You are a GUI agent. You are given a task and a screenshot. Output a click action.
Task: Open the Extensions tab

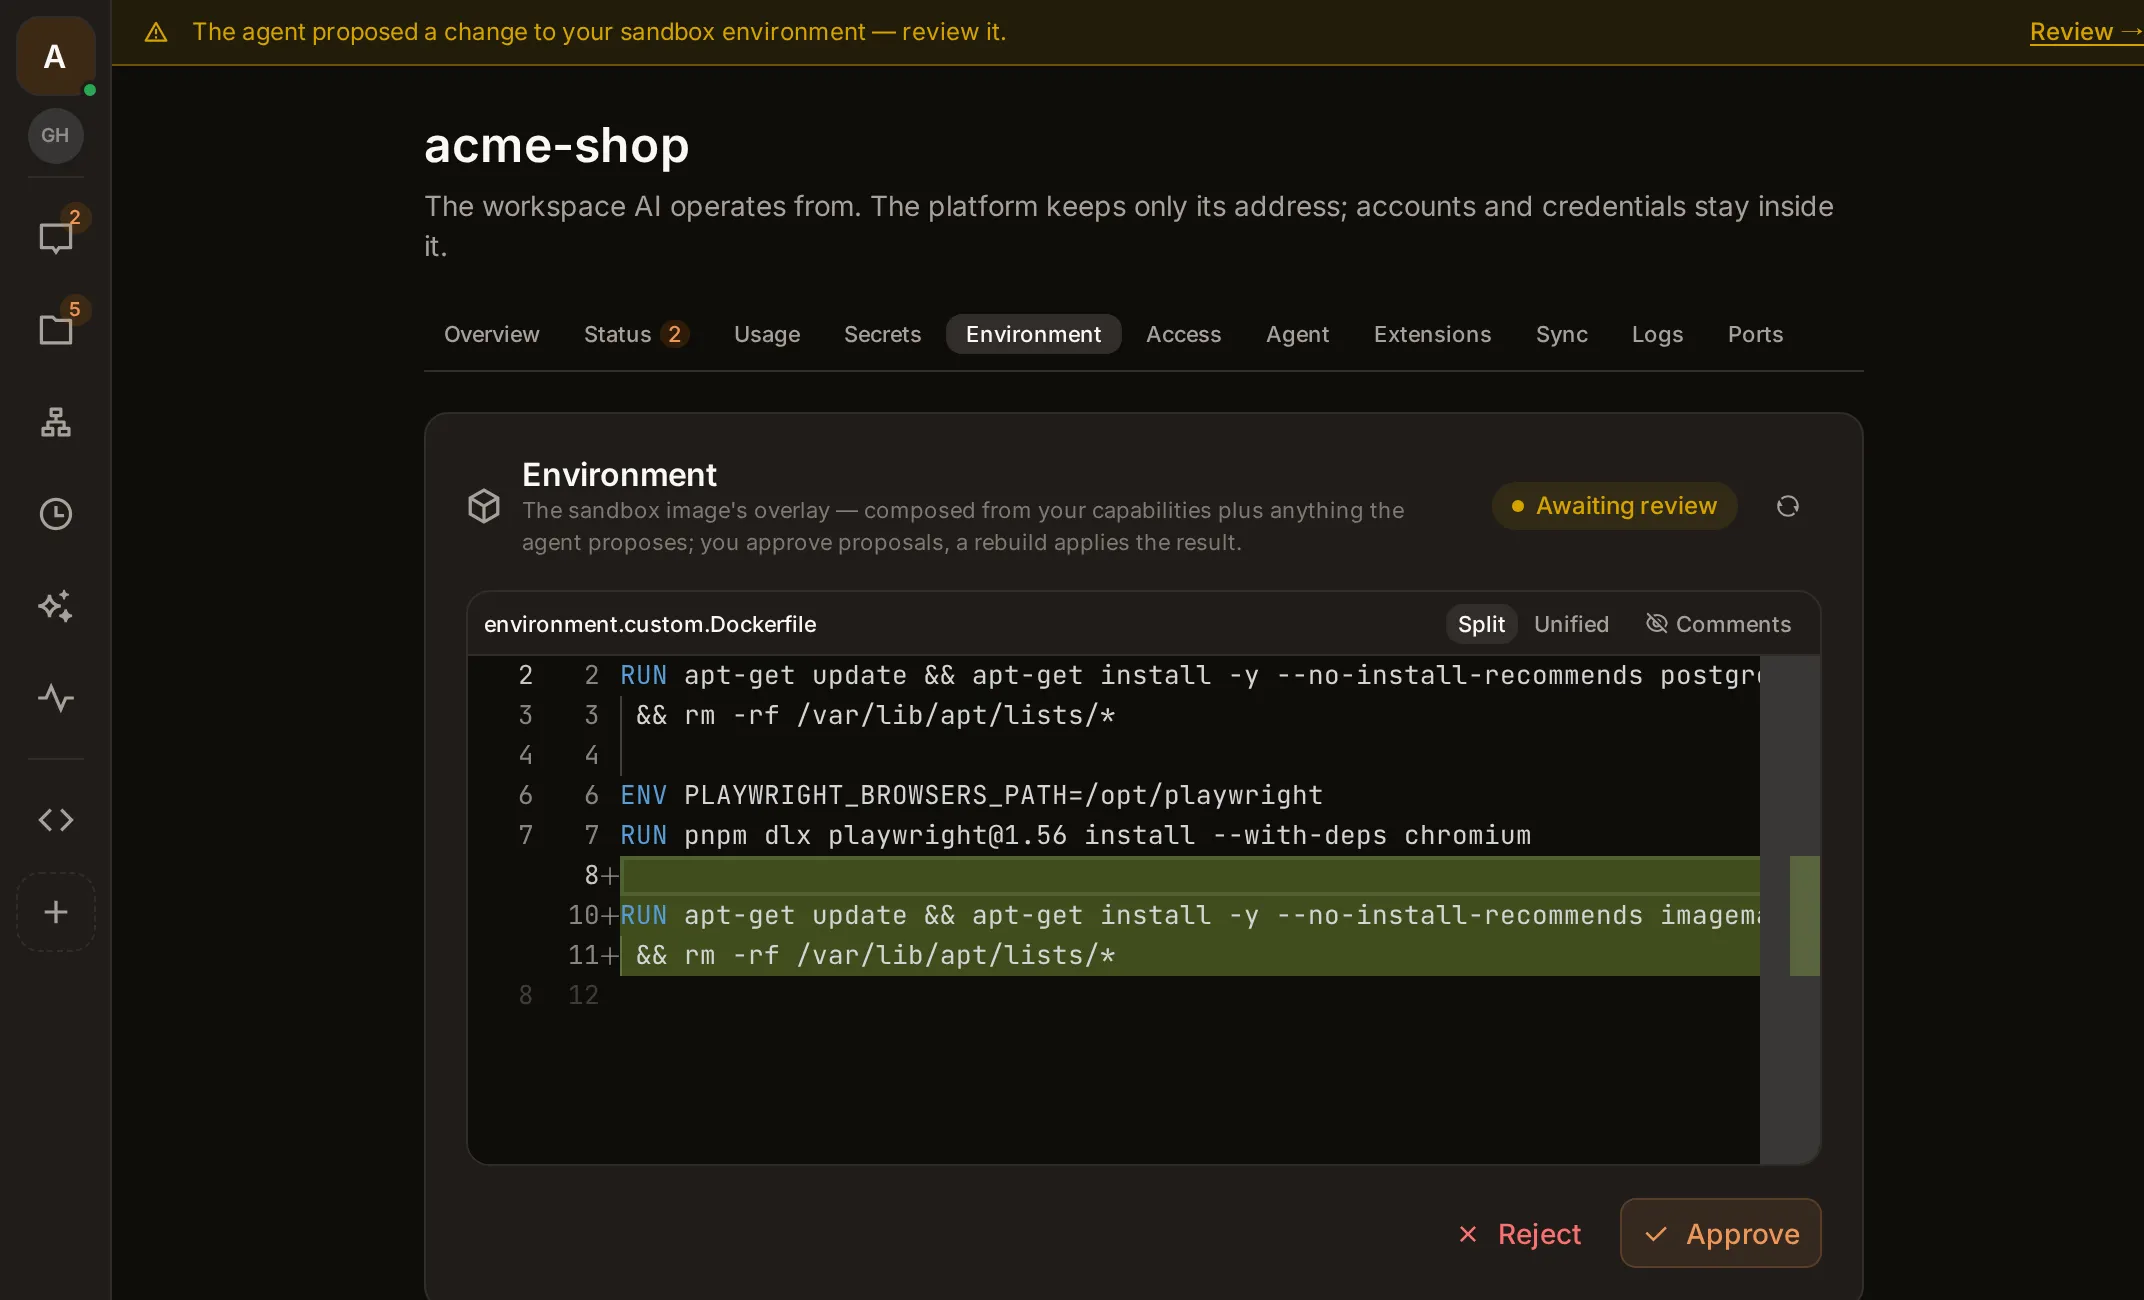[1432, 334]
